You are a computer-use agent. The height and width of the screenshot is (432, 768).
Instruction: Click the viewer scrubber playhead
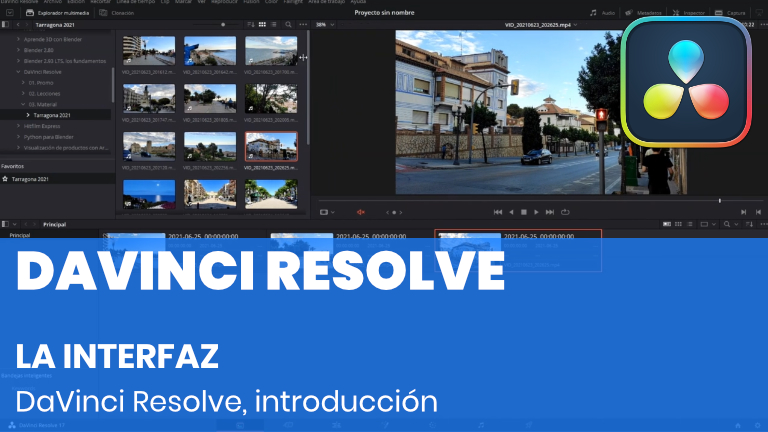pyautogui.click(x=720, y=201)
